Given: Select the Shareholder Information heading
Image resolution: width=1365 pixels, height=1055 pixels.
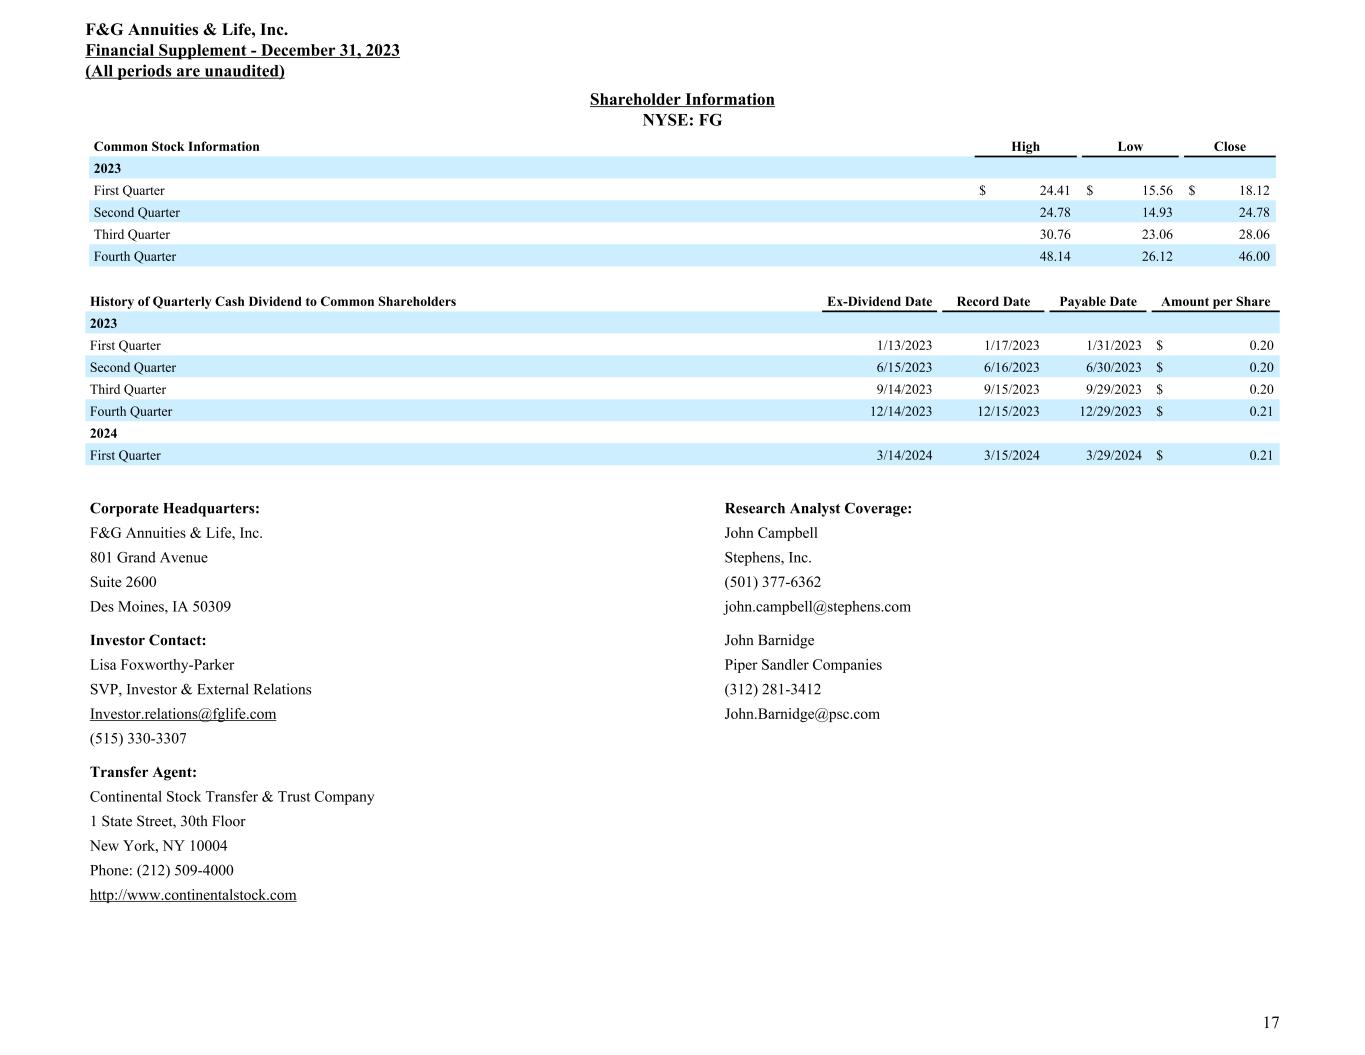Looking at the screenshot, I should coord(682,100).
